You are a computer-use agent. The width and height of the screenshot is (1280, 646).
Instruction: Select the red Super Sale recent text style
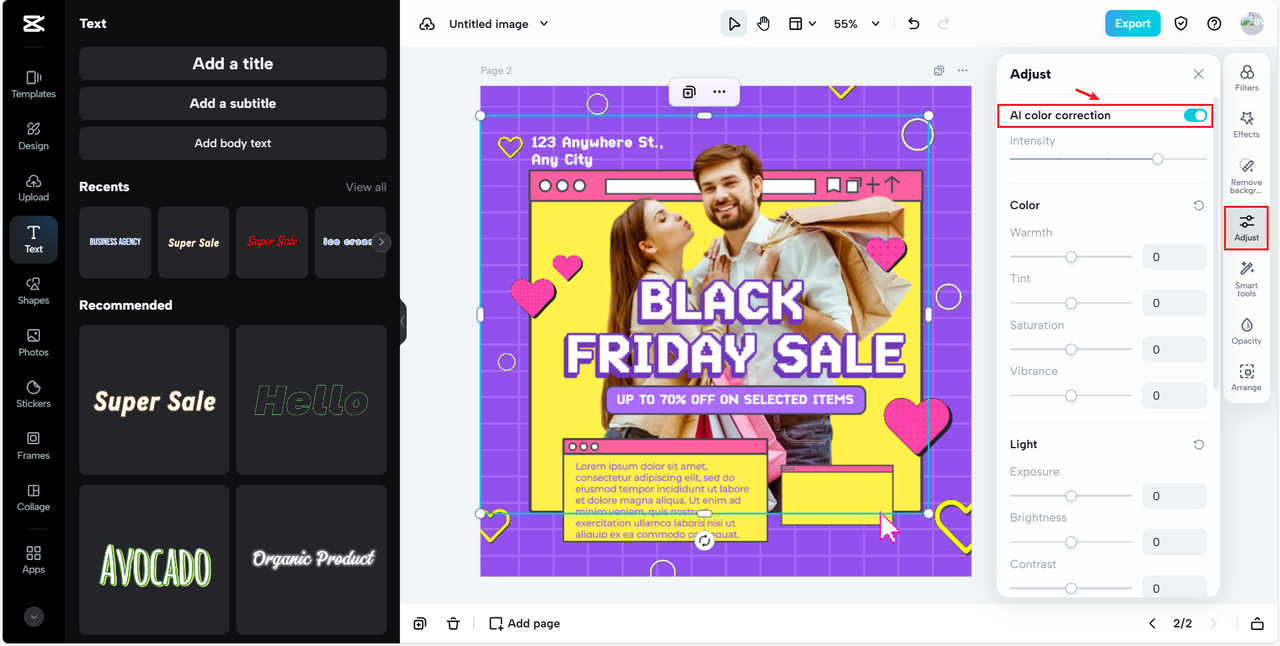coord(272,242)
